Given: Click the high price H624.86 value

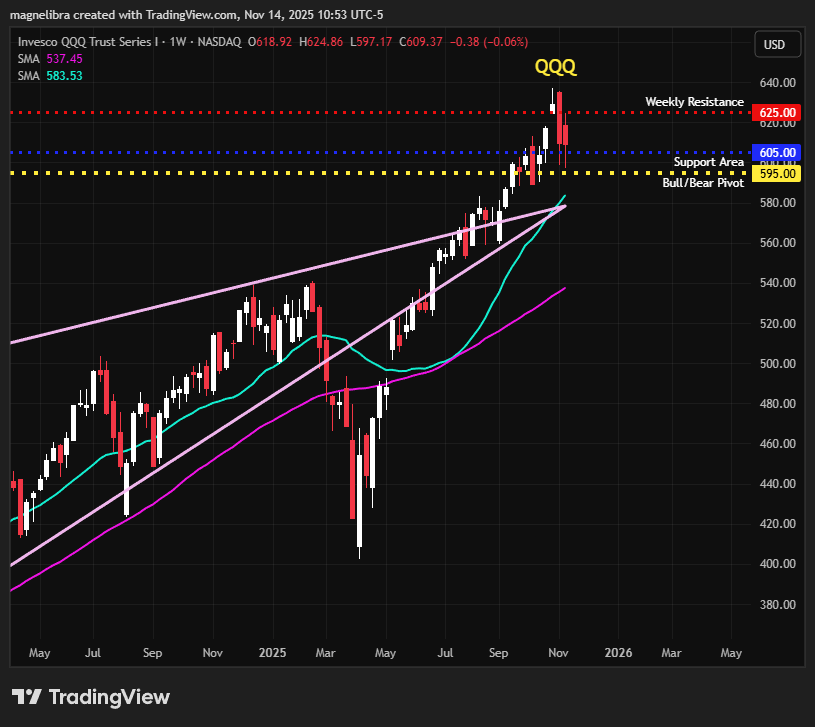Looking at the screenshot, I should point(321,42).
